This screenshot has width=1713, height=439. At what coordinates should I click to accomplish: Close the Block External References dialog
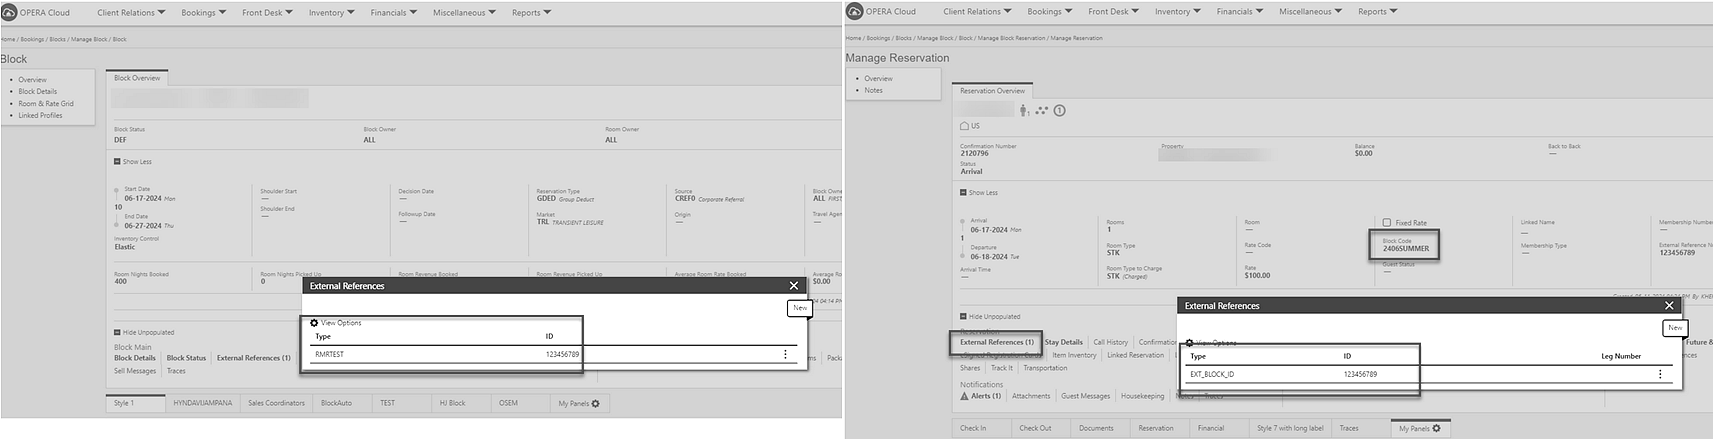[794, 286]
